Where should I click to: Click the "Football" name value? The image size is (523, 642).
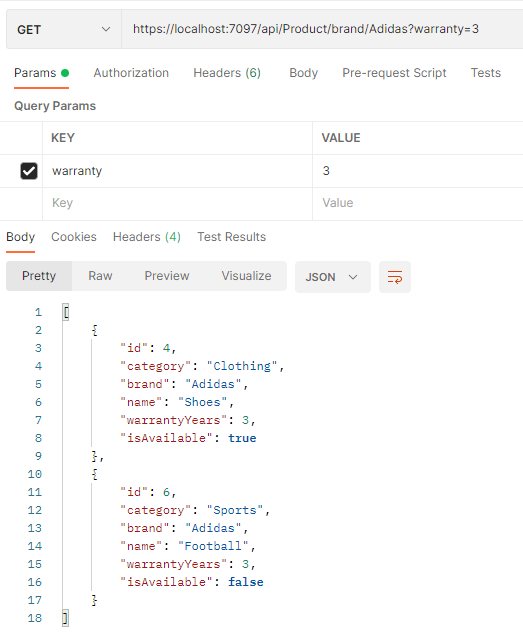pyautogui.click(x=213, y=546)
